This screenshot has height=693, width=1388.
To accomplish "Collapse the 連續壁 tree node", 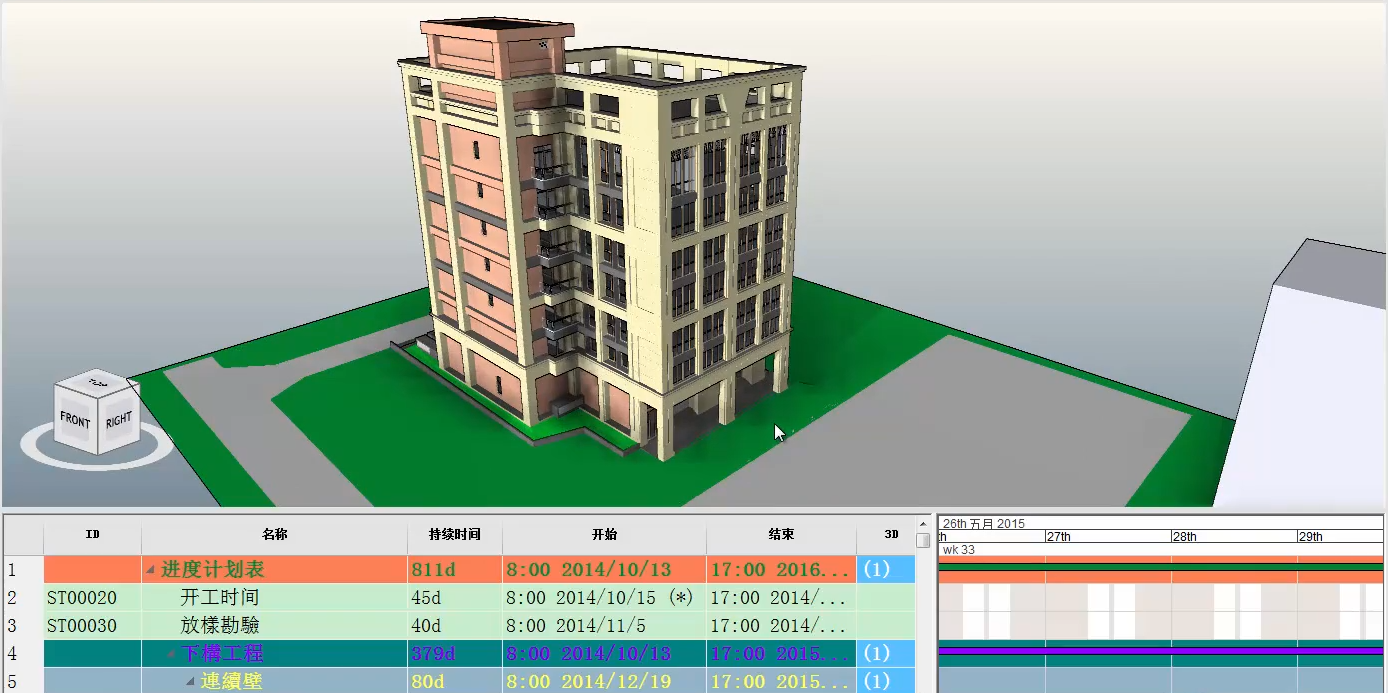I will click(190, 681).
